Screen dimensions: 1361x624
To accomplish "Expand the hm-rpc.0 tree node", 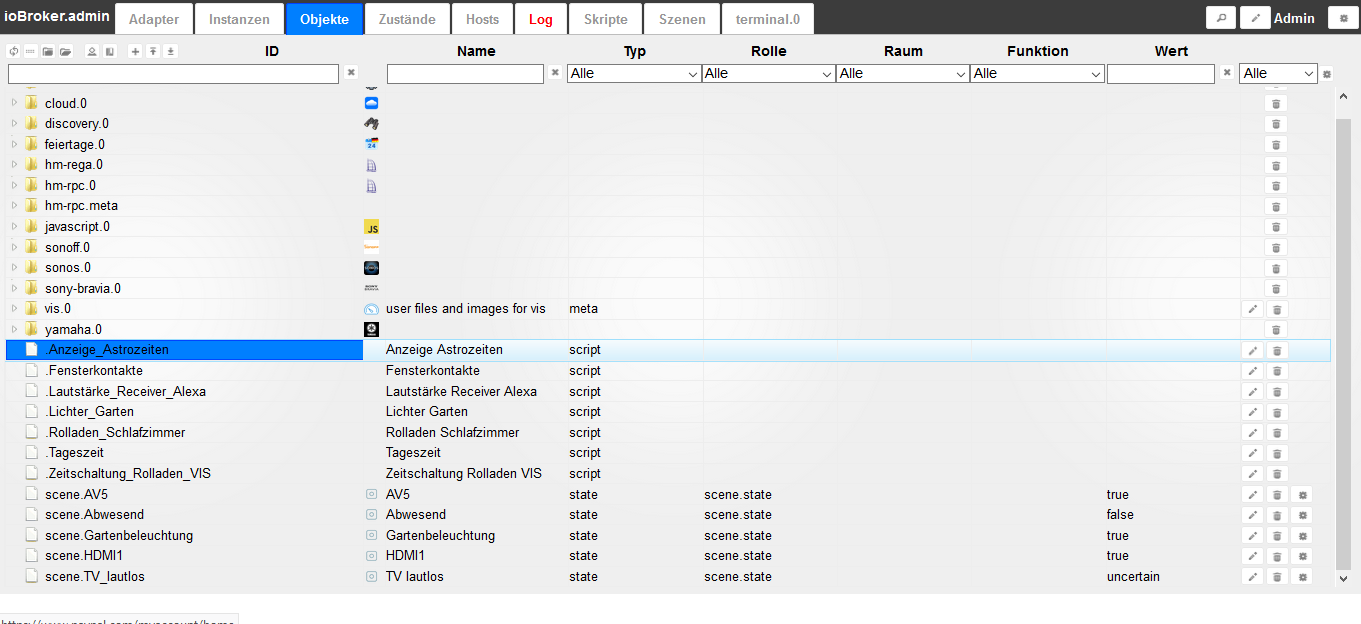I will click(x=15, y=186).
